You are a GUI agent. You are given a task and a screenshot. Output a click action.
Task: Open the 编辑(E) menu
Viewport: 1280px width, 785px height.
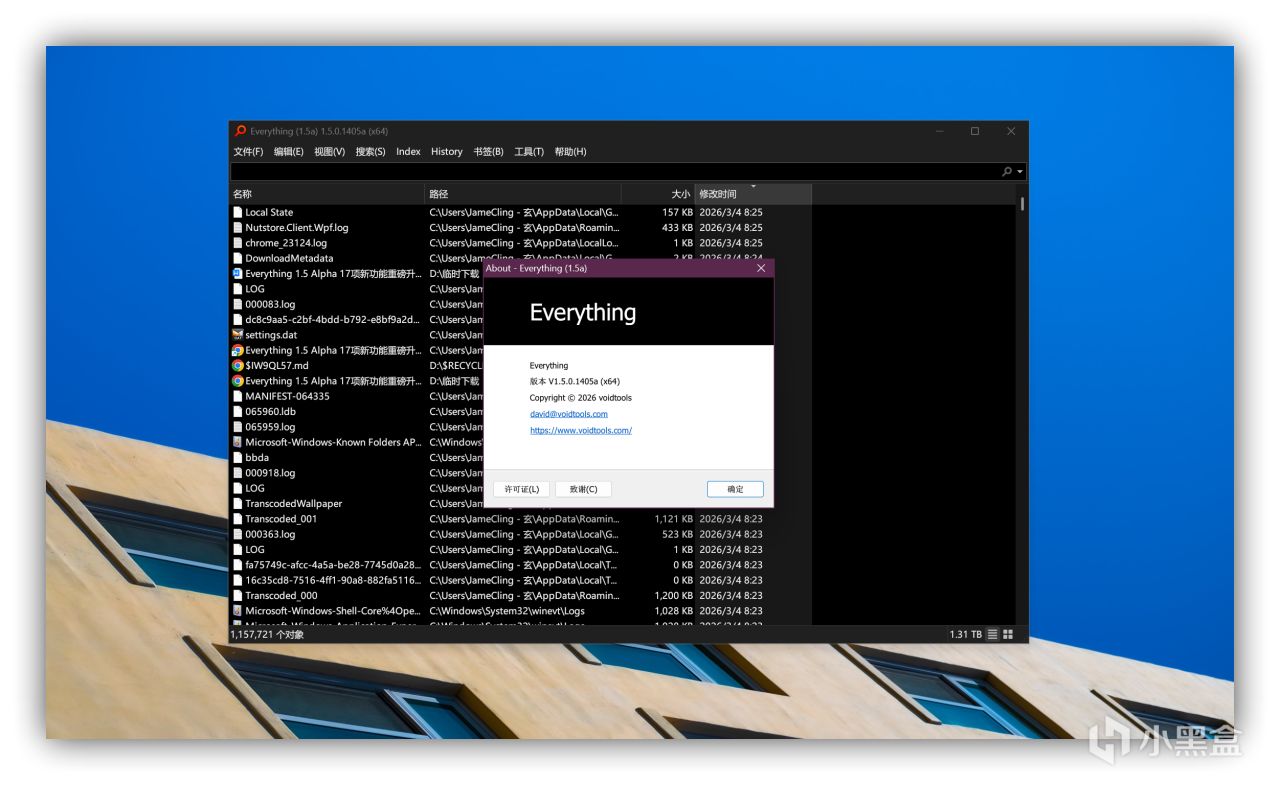[289, 152]
